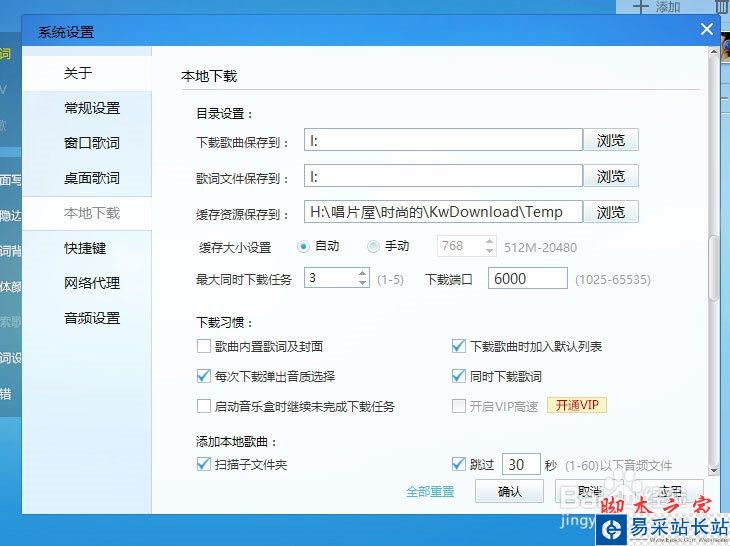Increase the cache size 768 spinner
The height and width of the screenshot is (546, 730).
489,242
